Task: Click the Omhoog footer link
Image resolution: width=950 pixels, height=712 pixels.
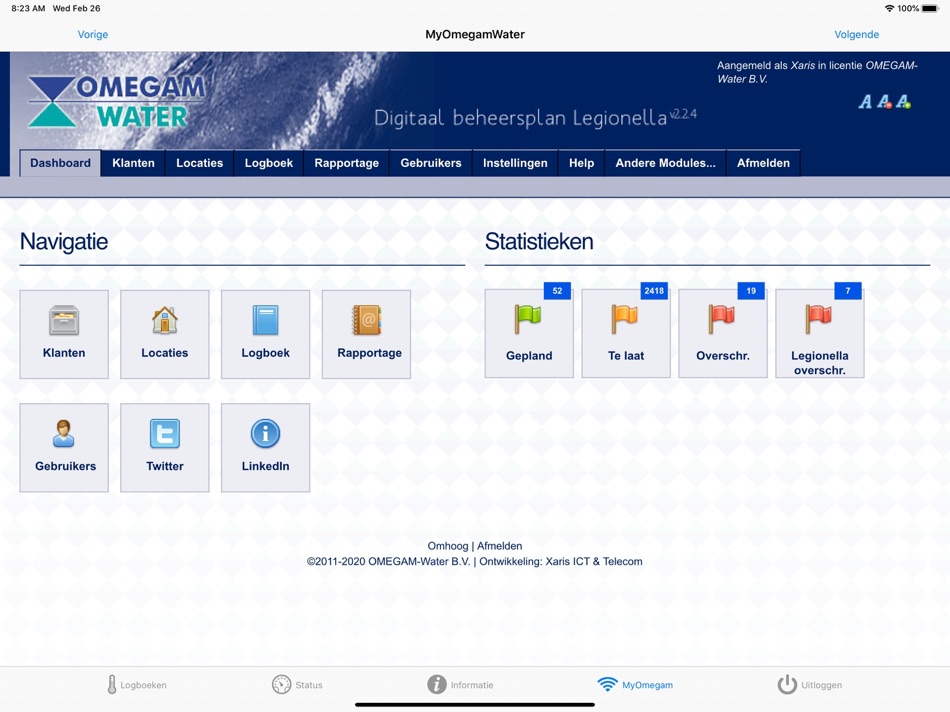Action: [x=448, y=546]
